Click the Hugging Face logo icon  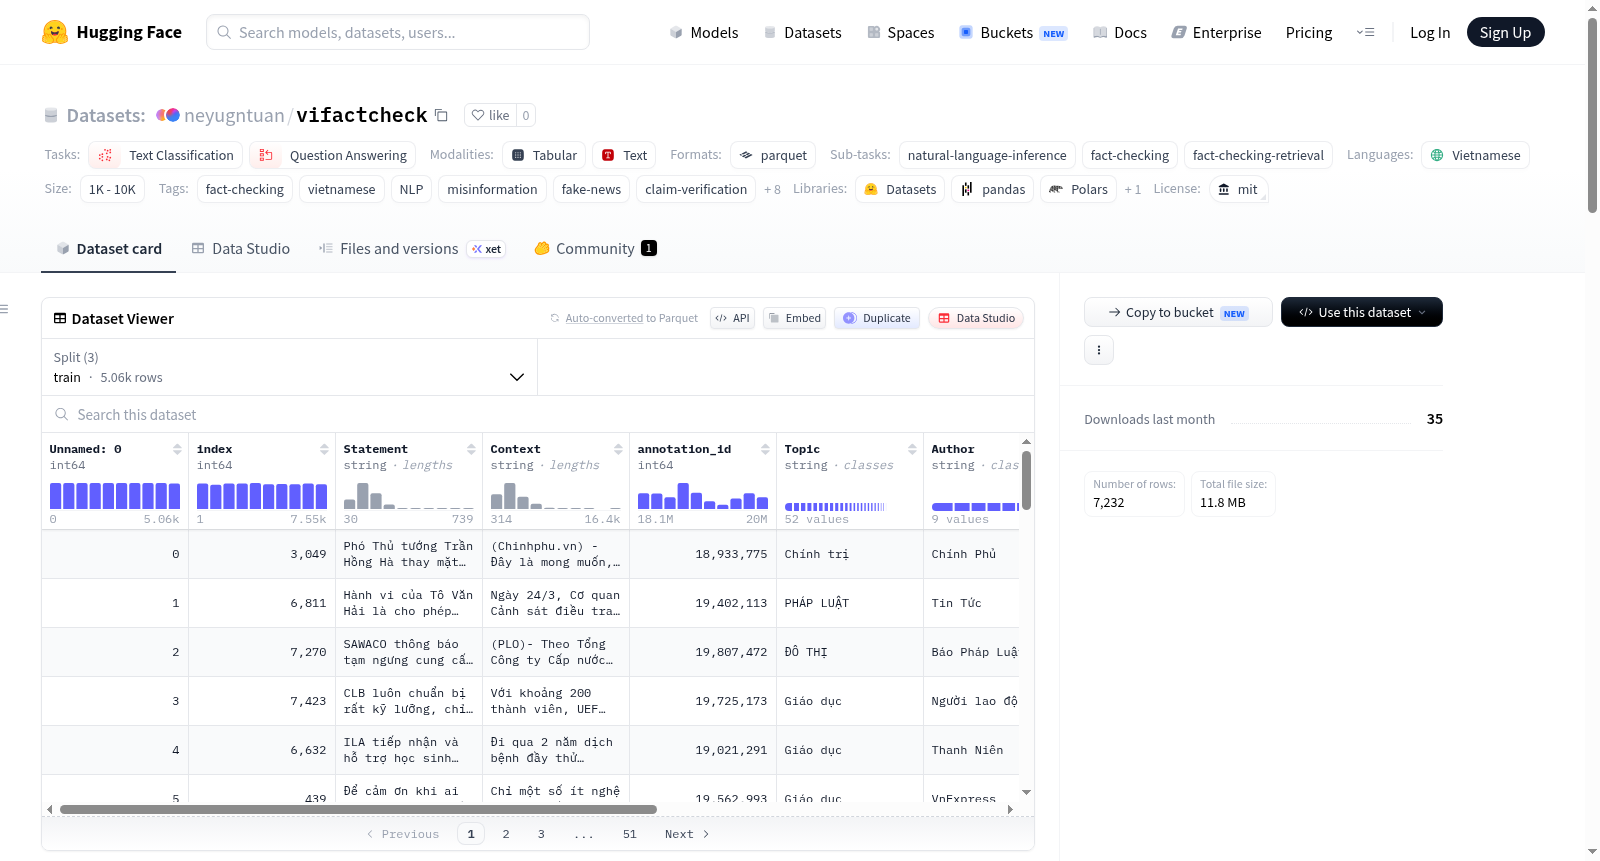(55, 32)
